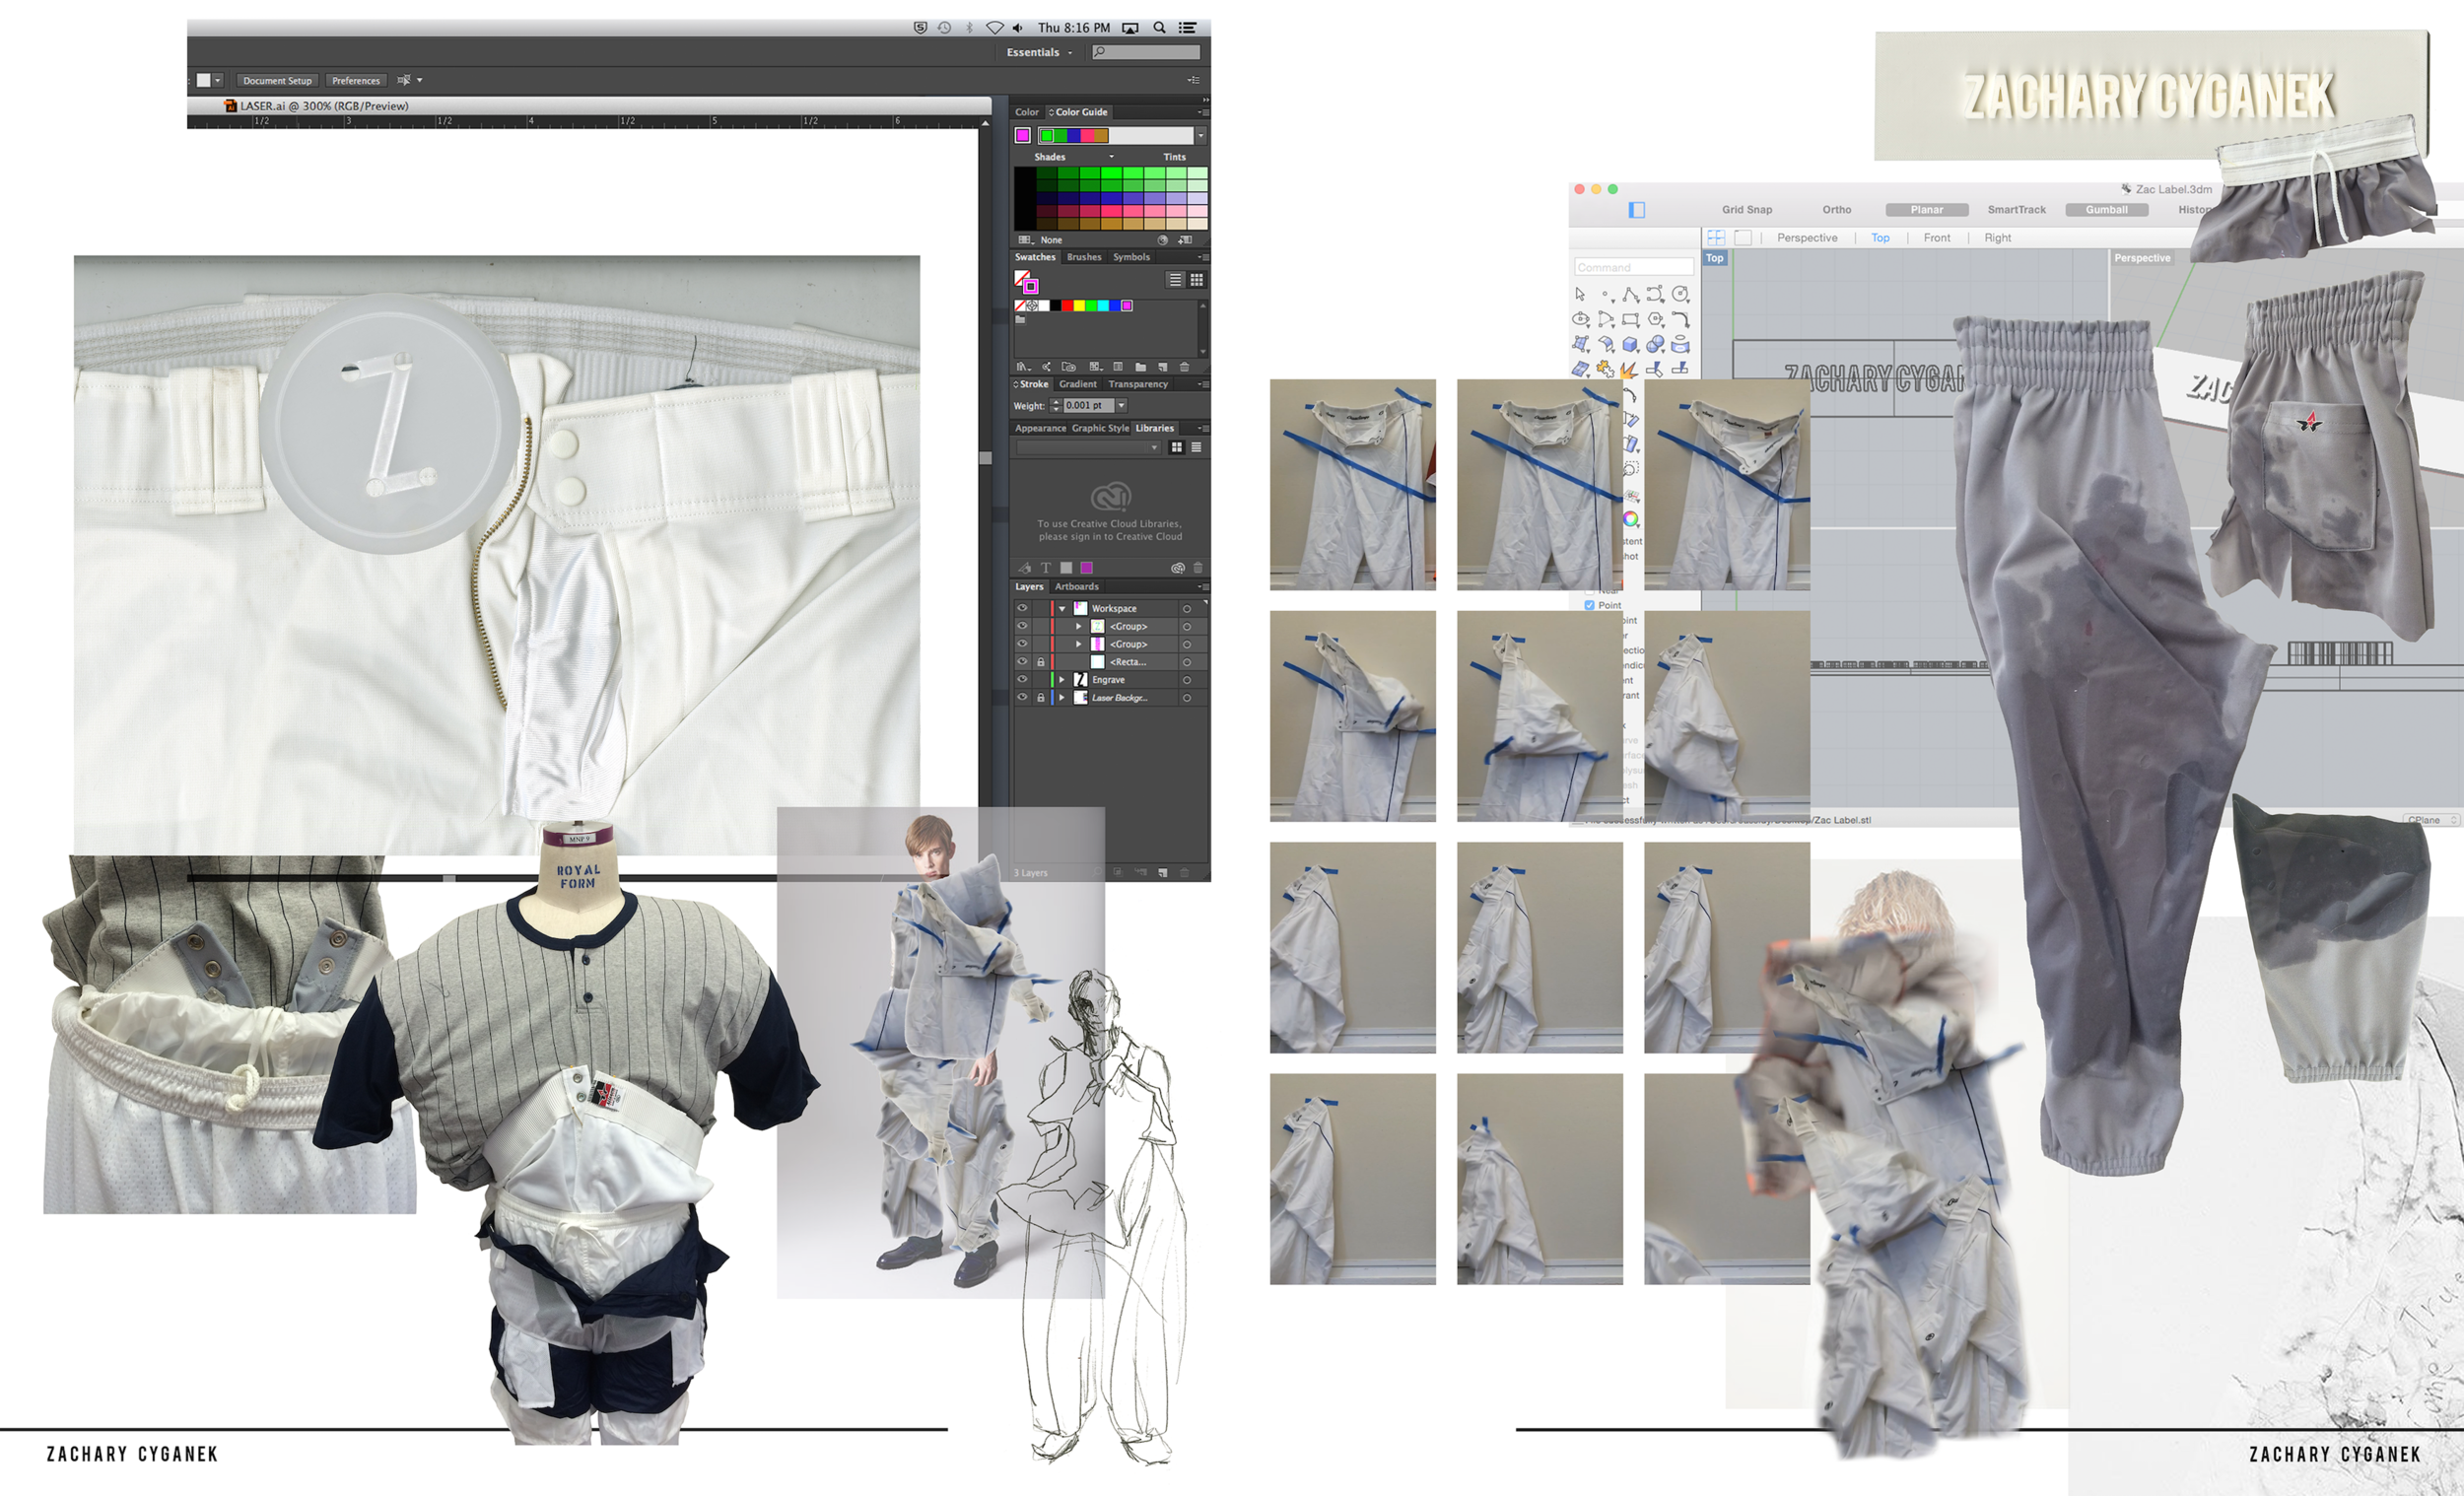Viewport: 2464px width, 1496px height.
Task: Toggle Planar mode in Rhino
Action: coord(1927,210)
